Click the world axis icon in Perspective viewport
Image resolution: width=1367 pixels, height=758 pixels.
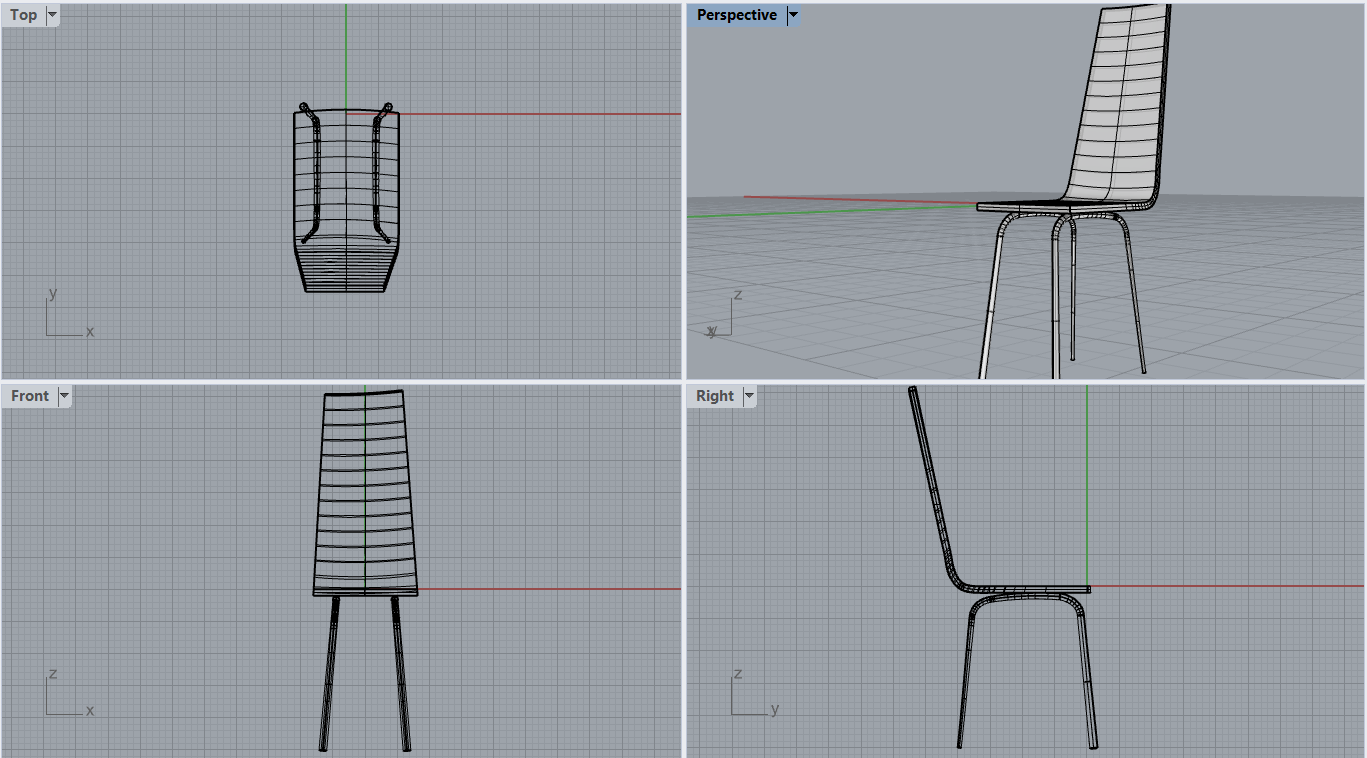[723, 314]
